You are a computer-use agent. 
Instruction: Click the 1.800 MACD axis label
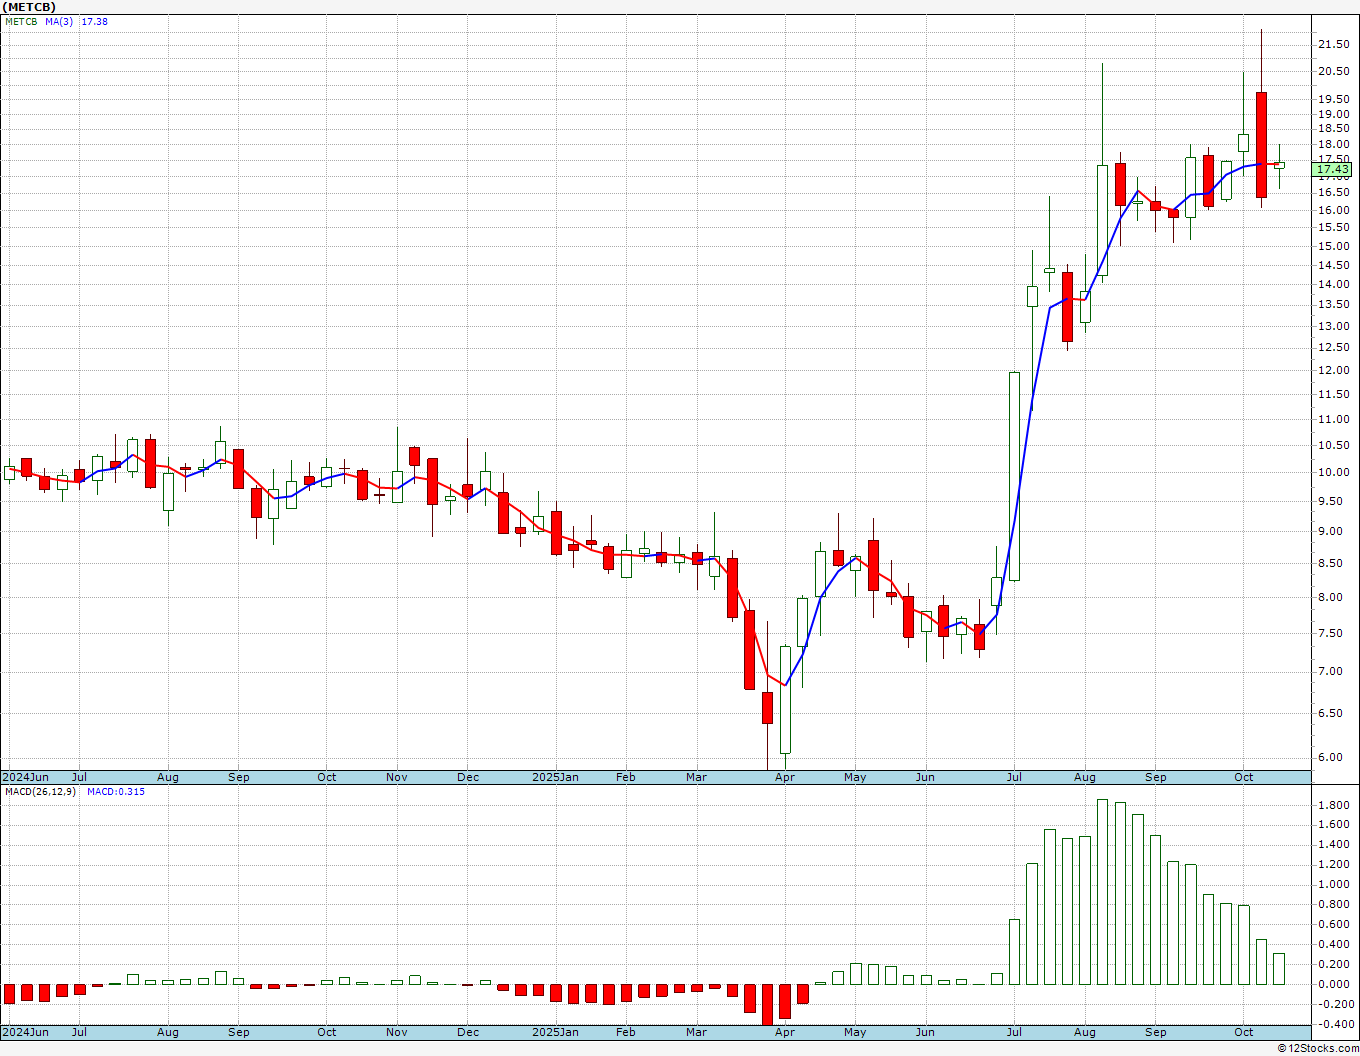(x=1334, y=804)
